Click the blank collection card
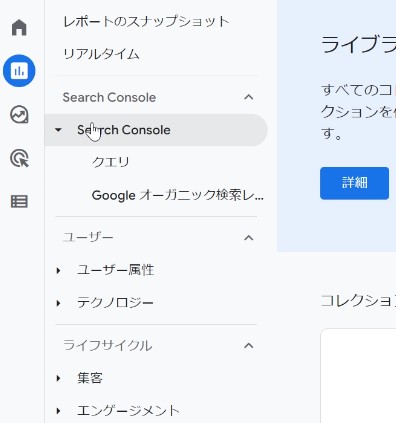 (x=358, y=376)
